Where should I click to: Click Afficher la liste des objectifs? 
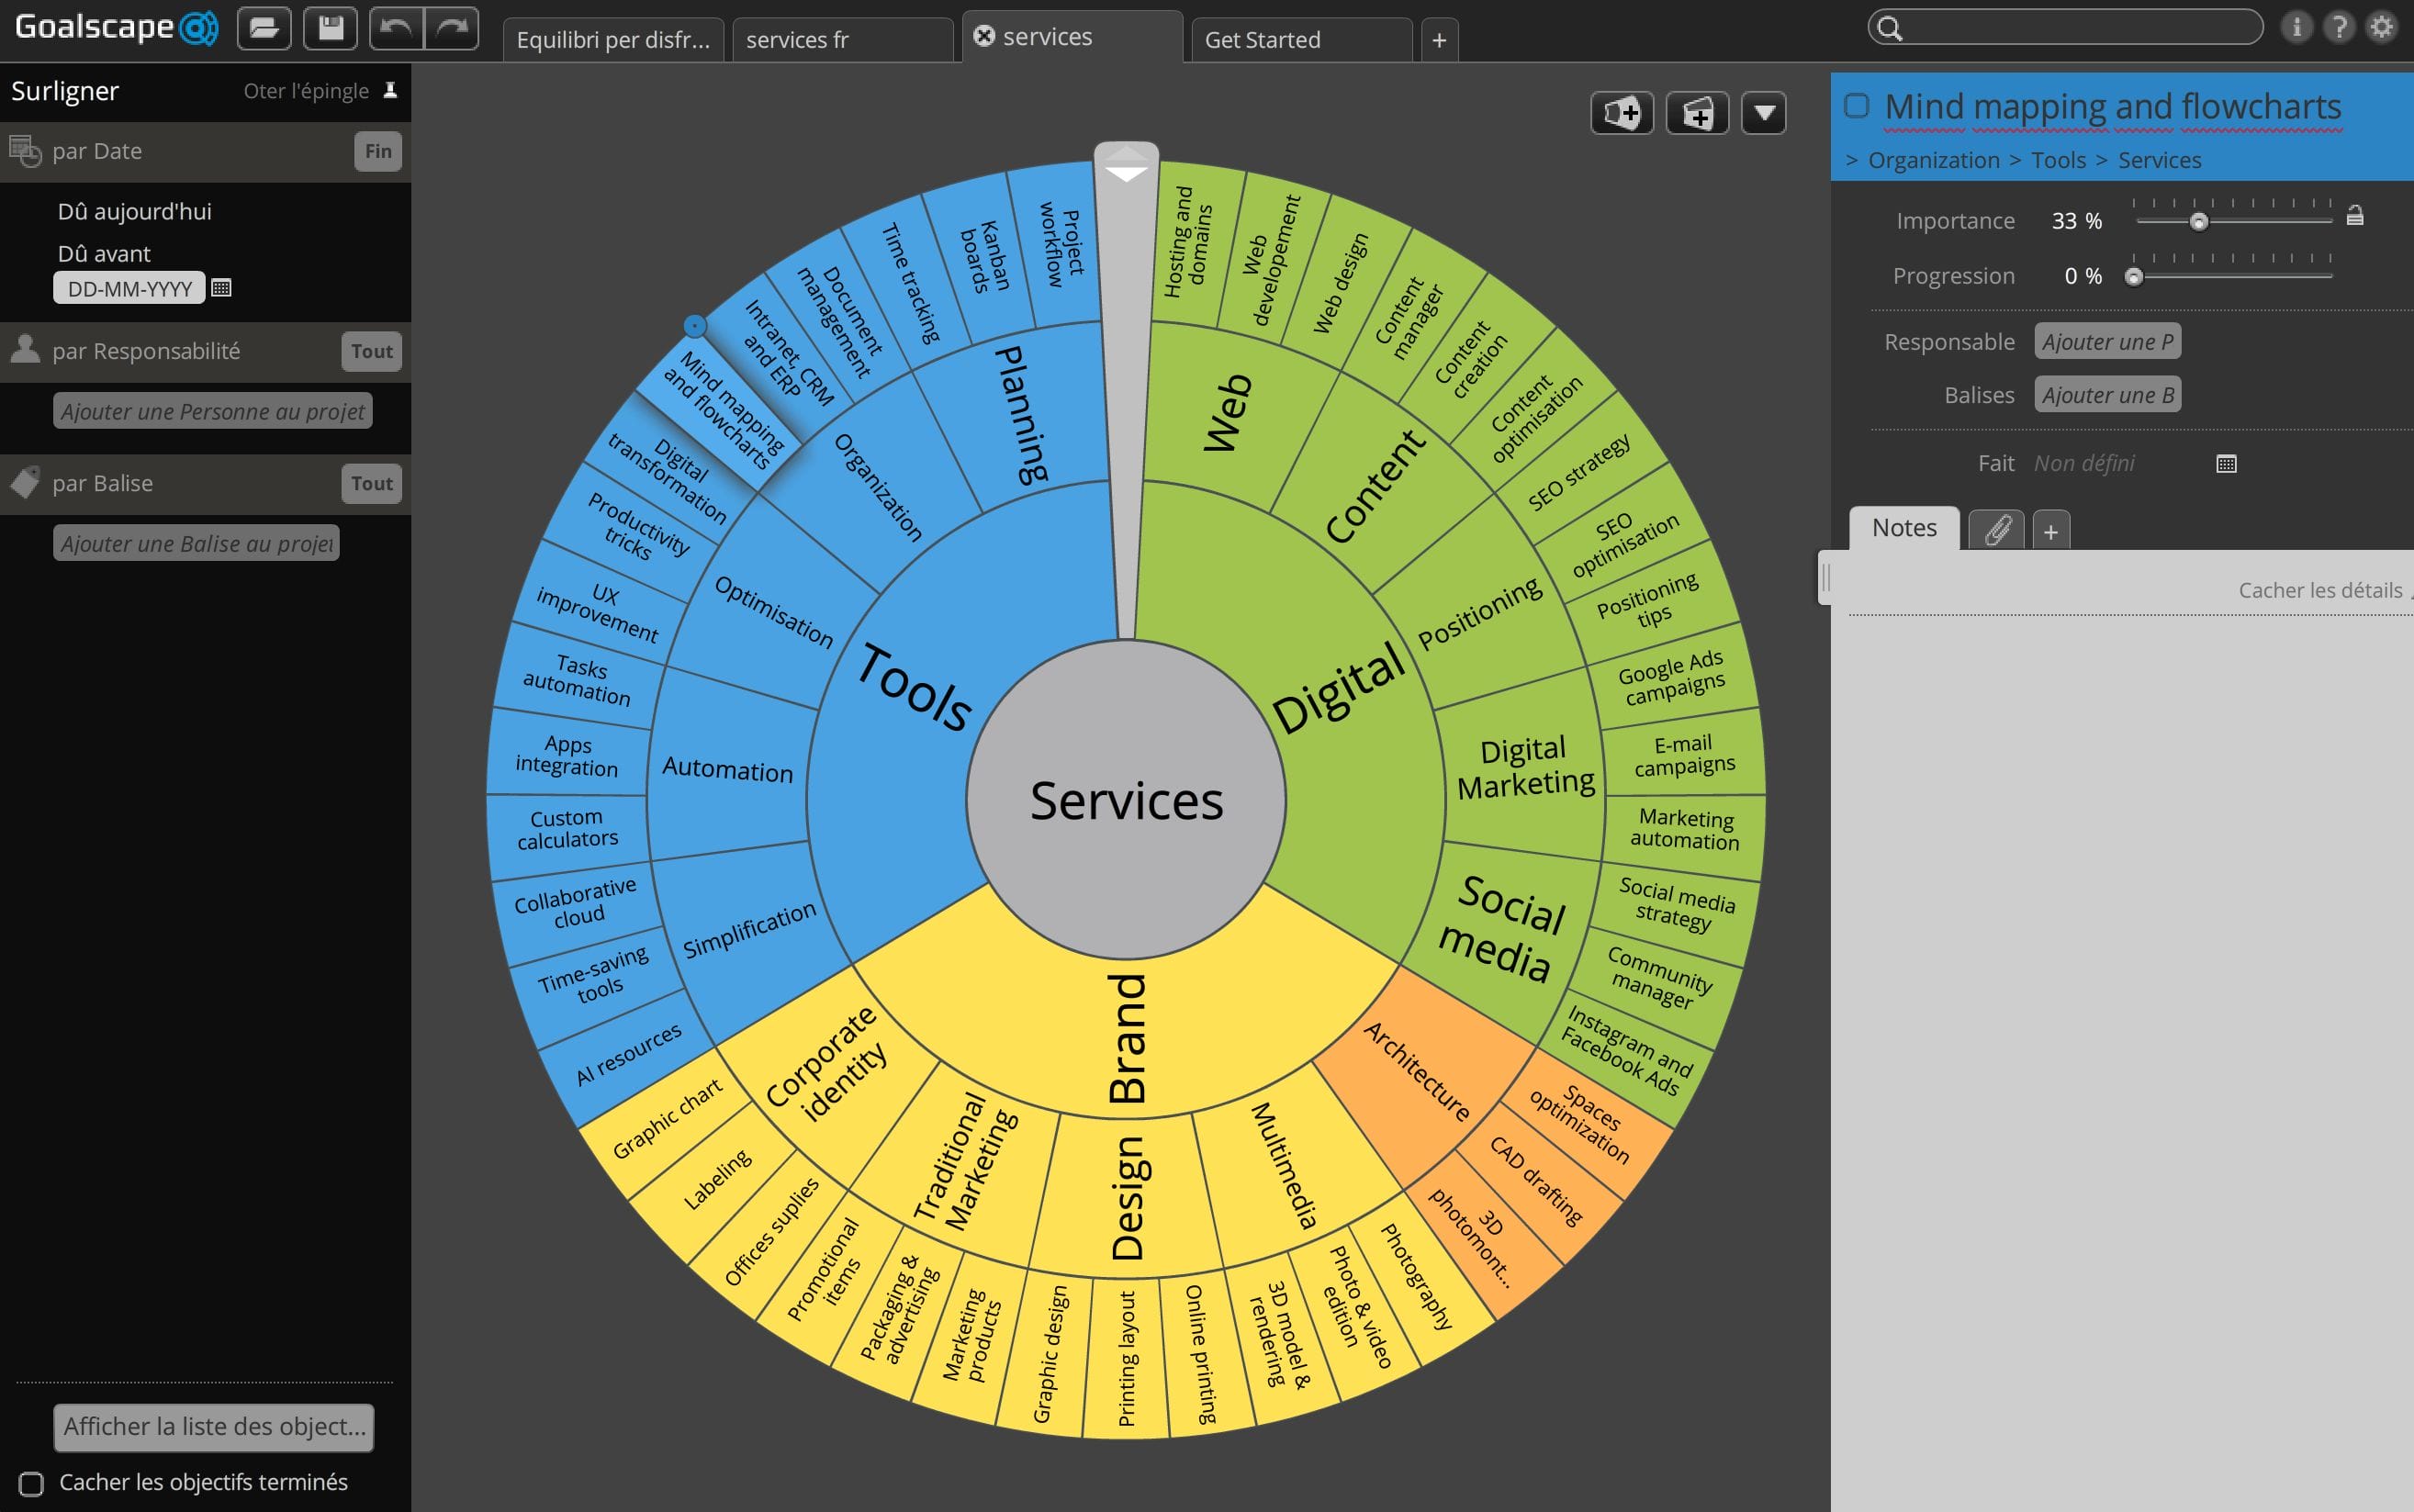[x=213, y=1427]
